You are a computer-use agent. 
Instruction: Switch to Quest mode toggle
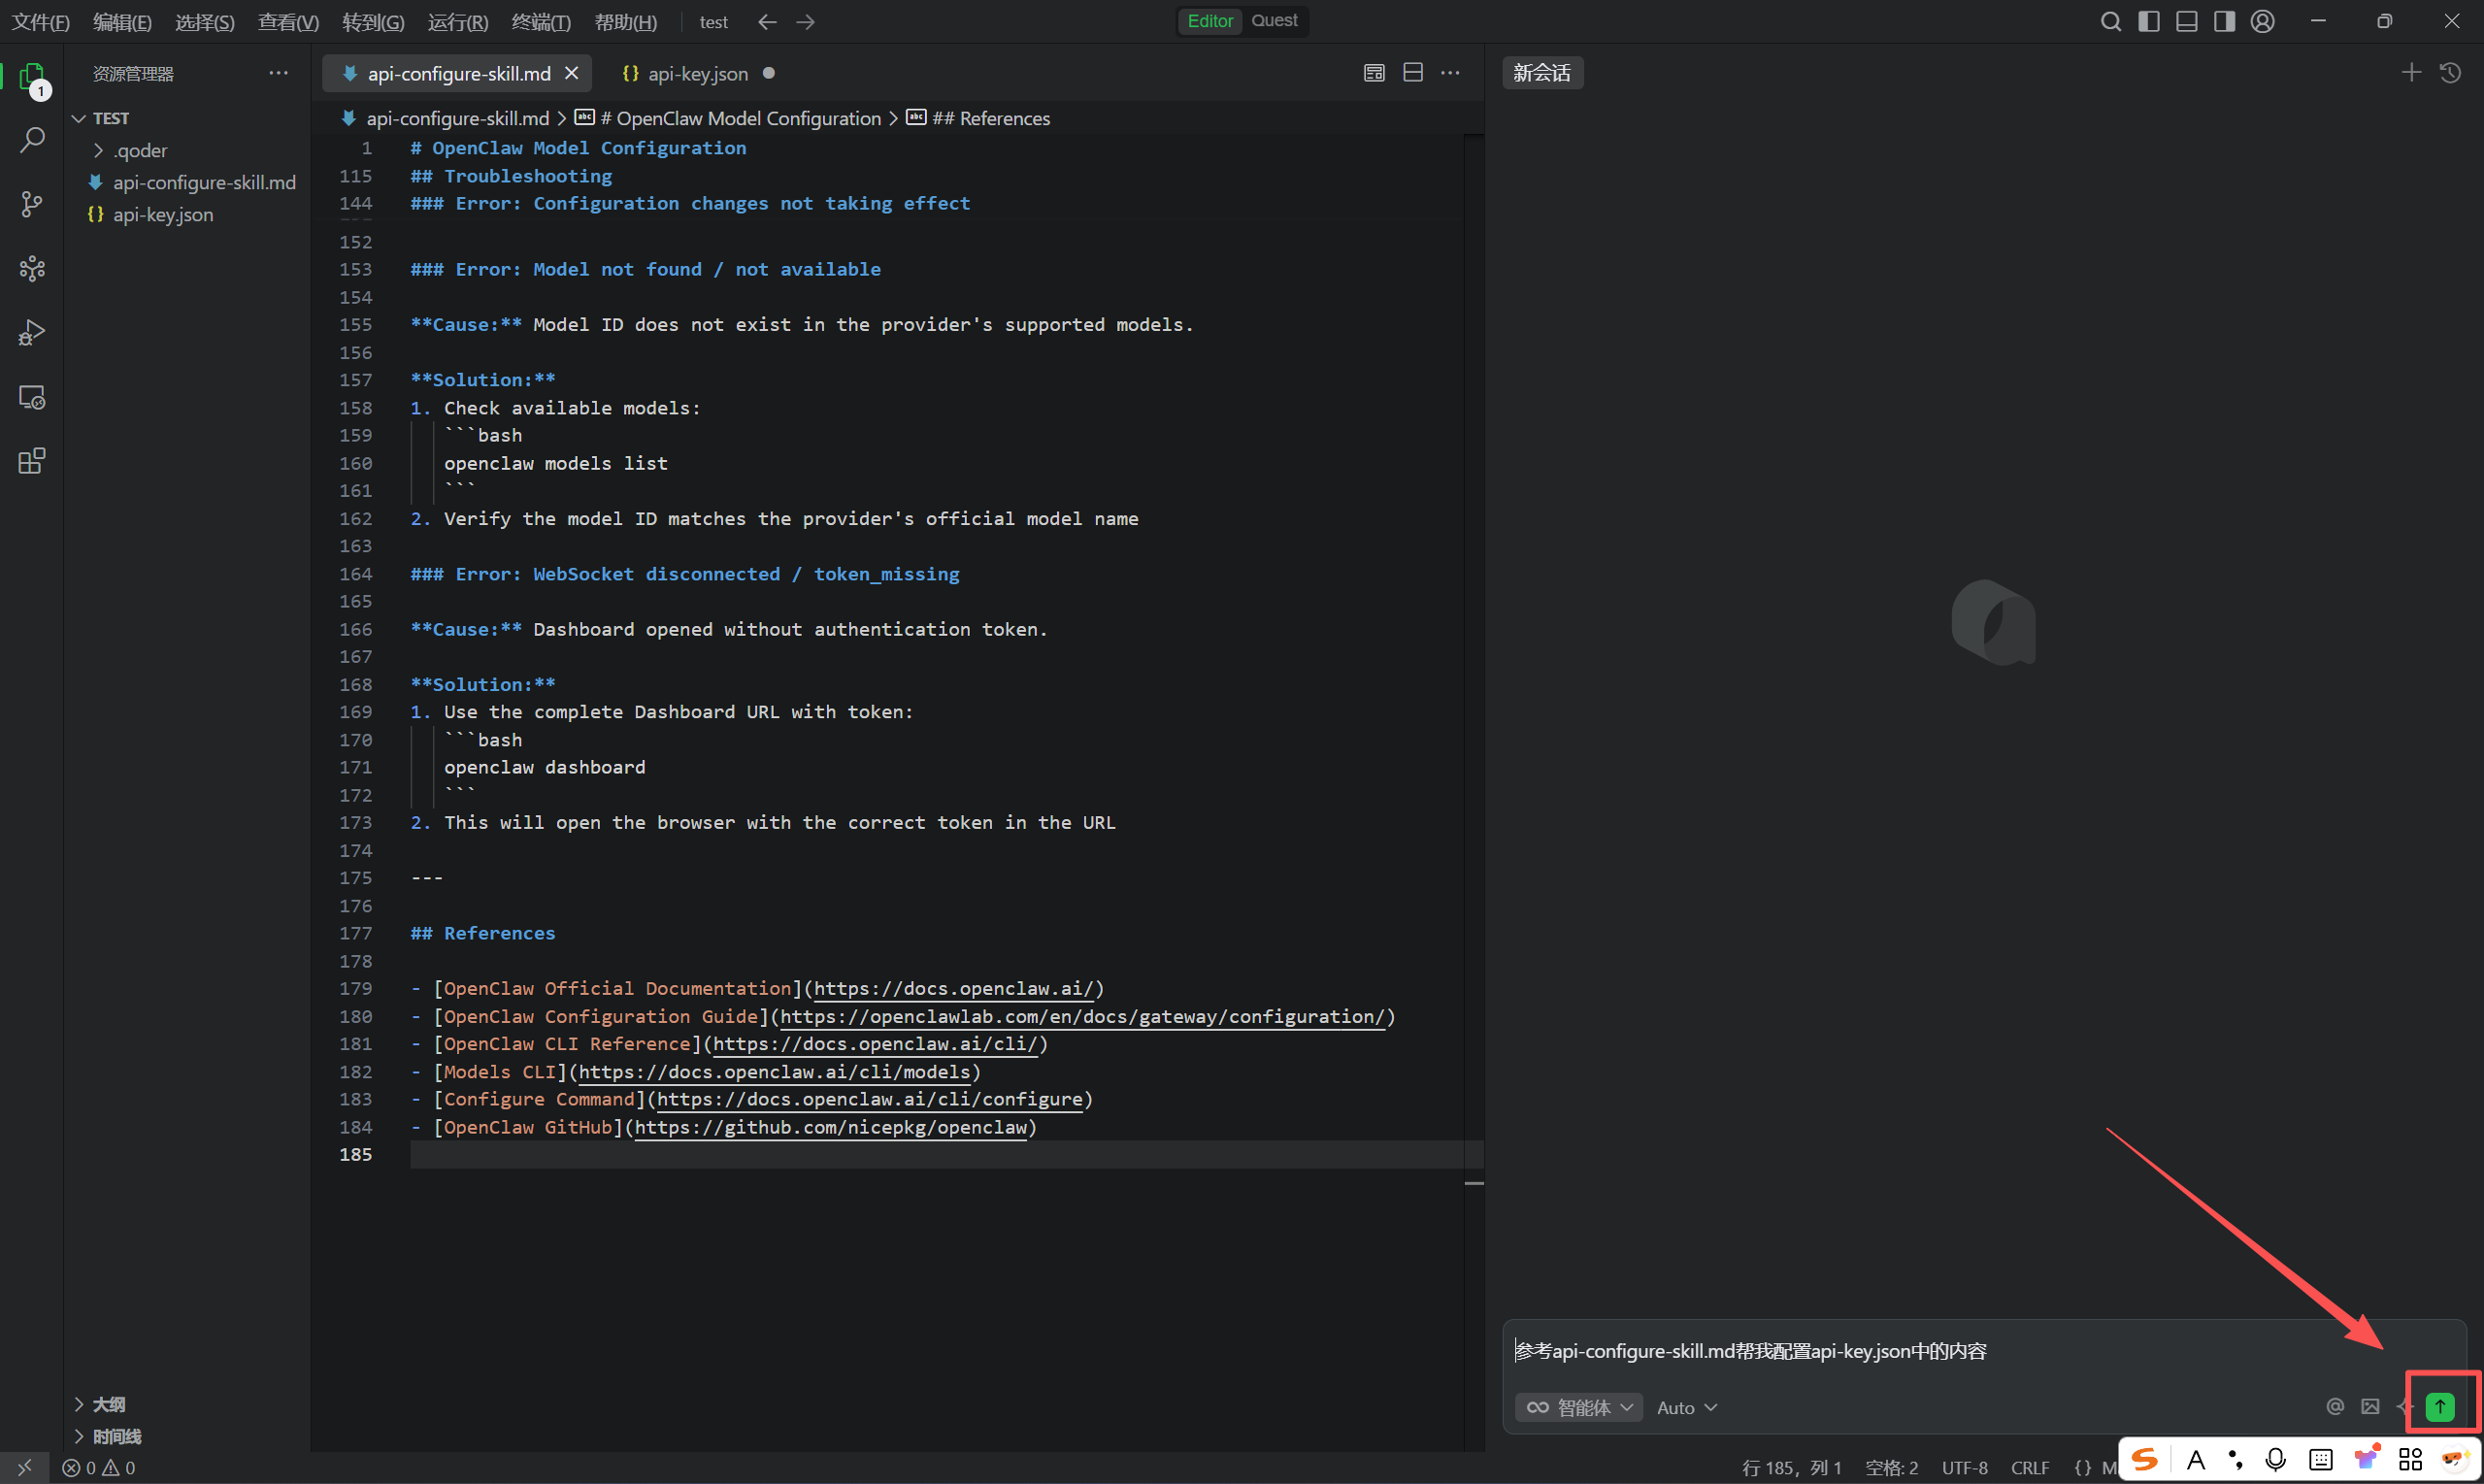point(1274,21)
